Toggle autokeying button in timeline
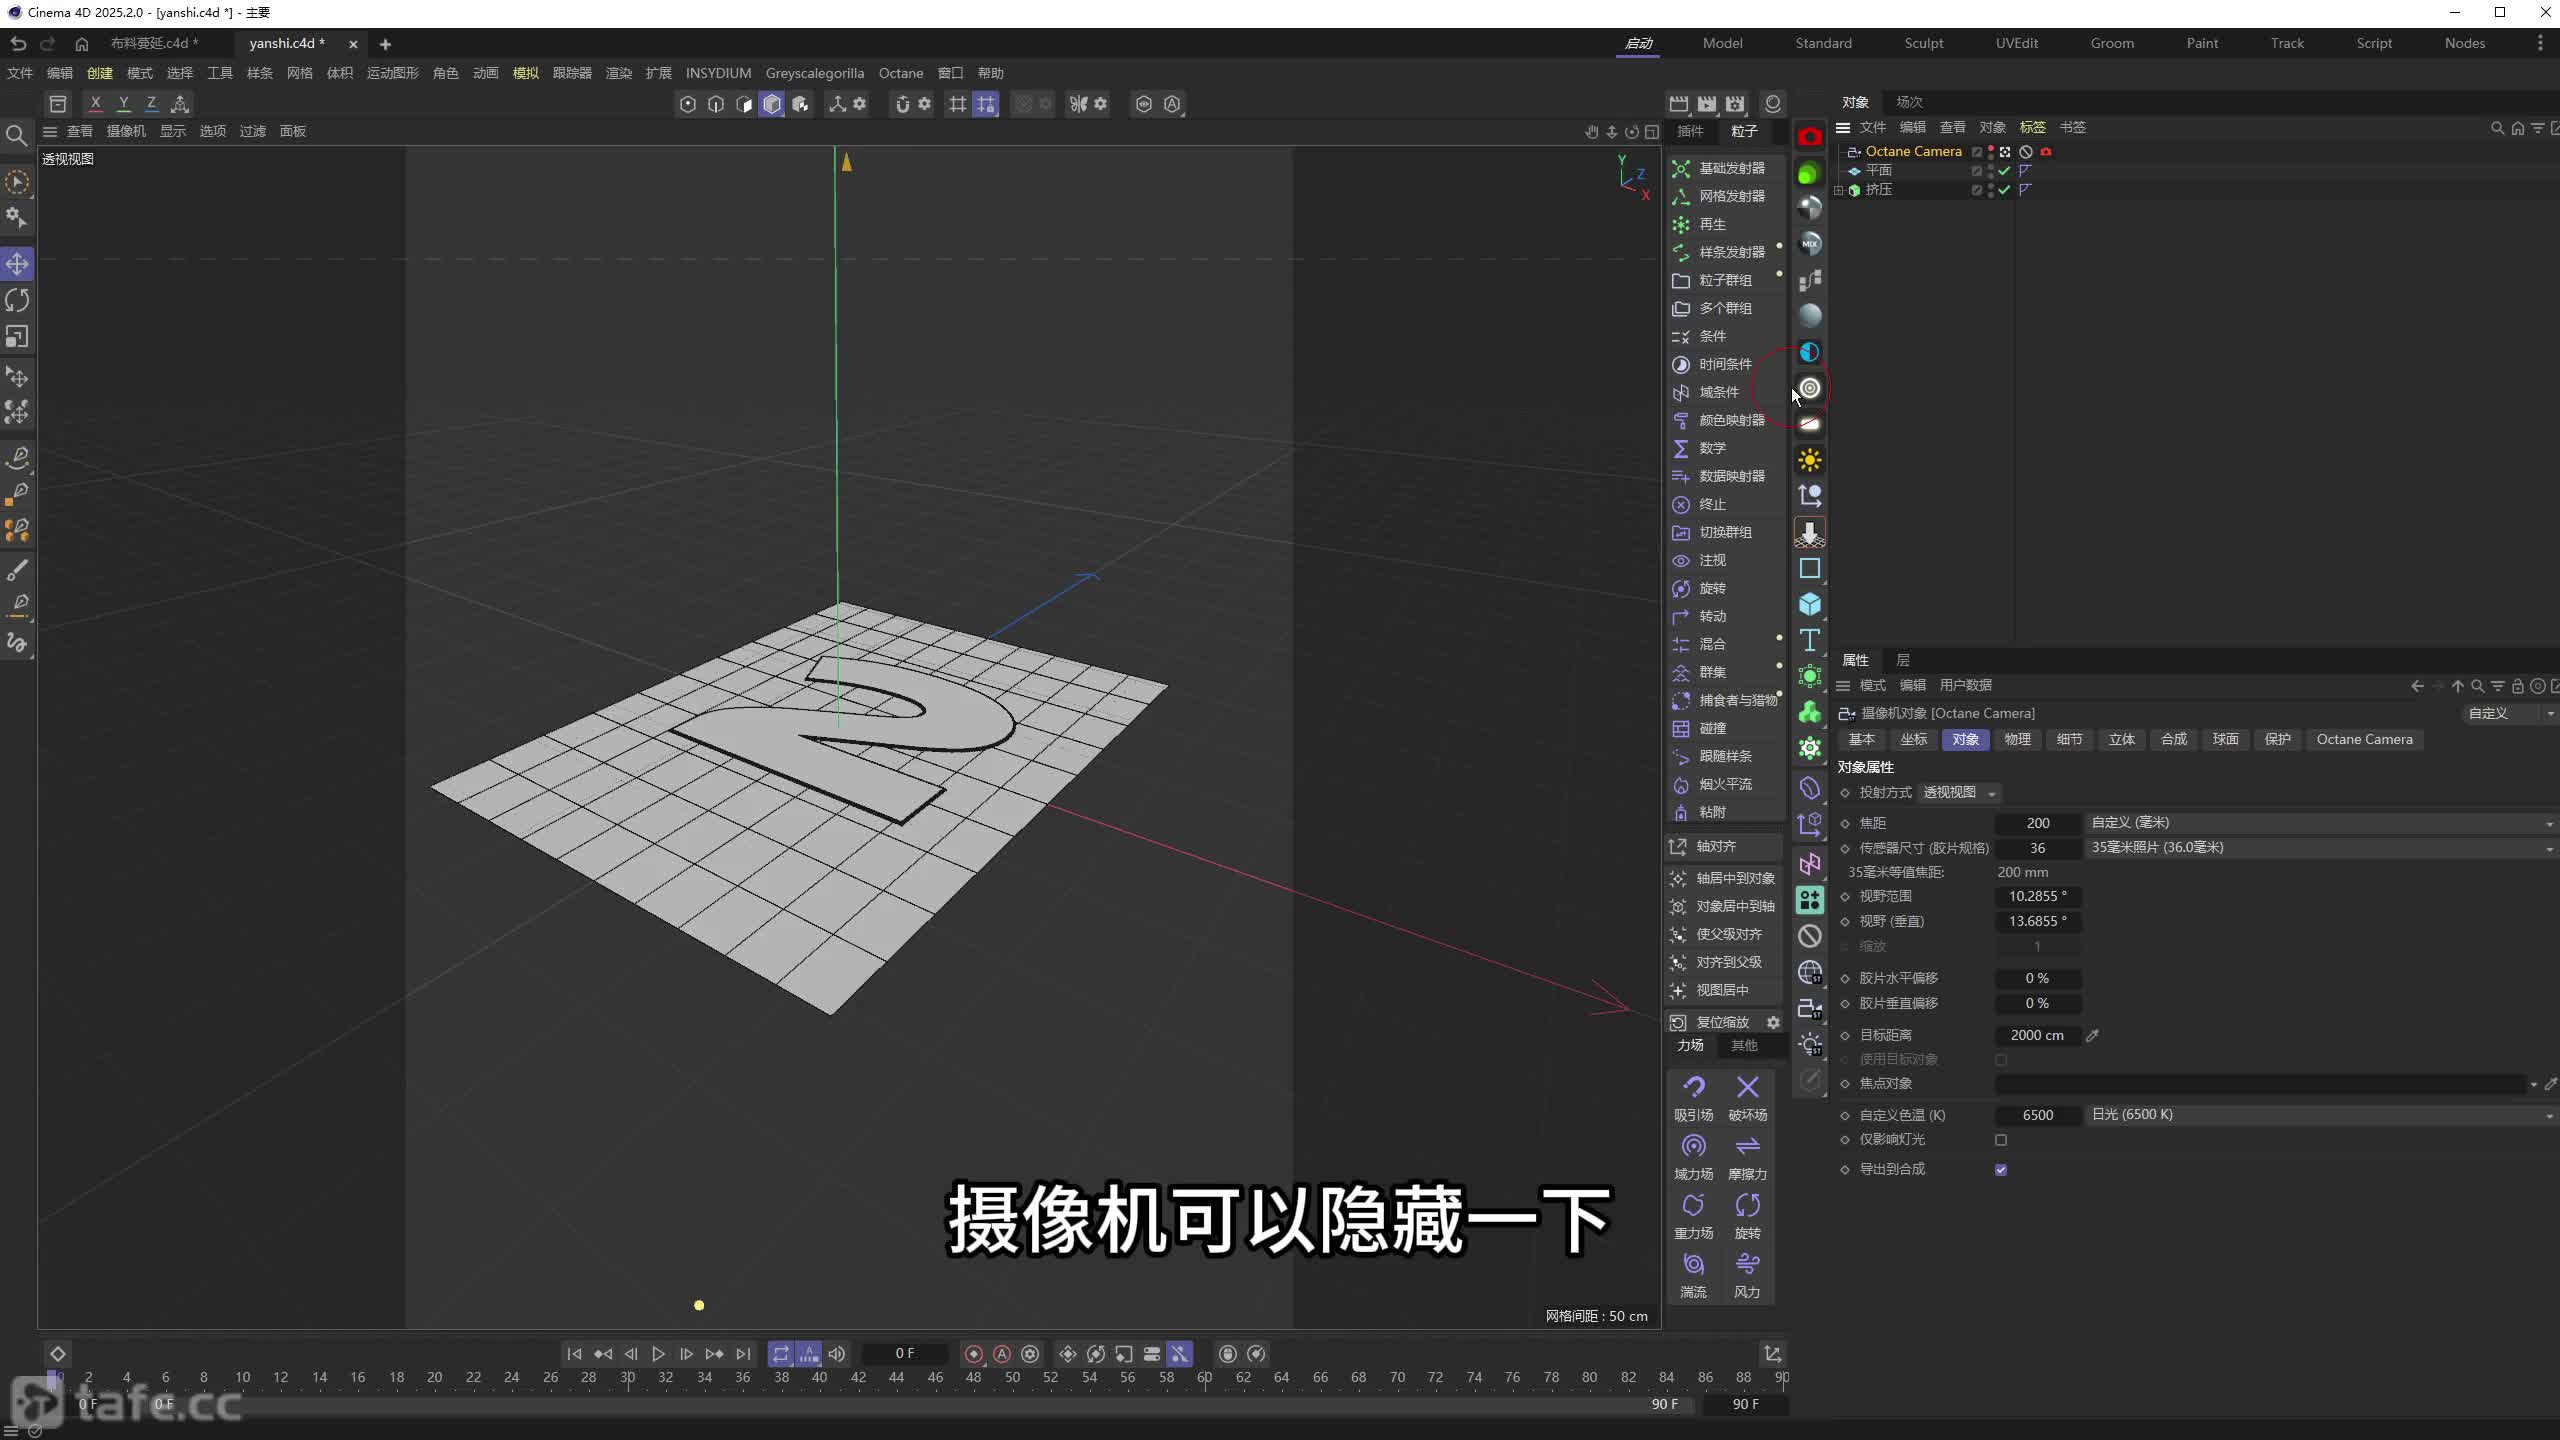 pyautogui.click(x=1002, y=1353)
